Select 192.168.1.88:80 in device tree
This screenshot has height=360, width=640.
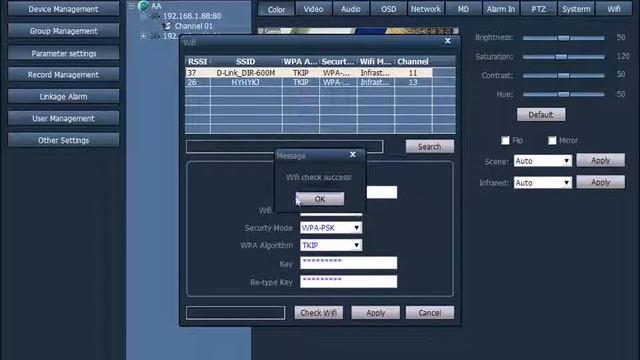pos(192,16)
